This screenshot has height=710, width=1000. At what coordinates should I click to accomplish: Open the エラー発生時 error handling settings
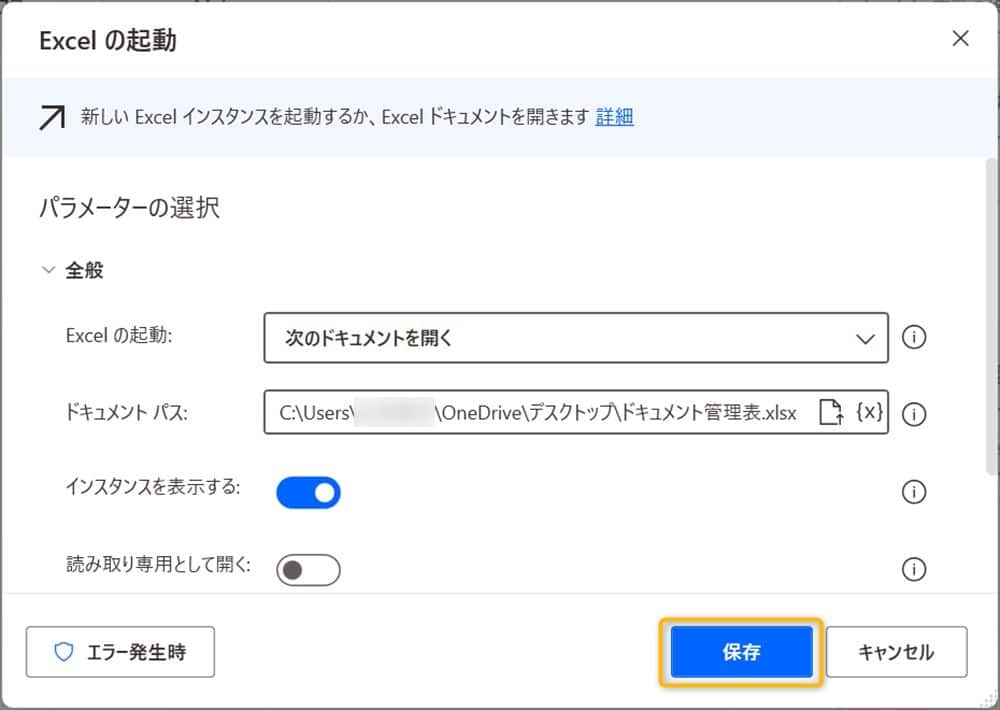coord(120,651)
